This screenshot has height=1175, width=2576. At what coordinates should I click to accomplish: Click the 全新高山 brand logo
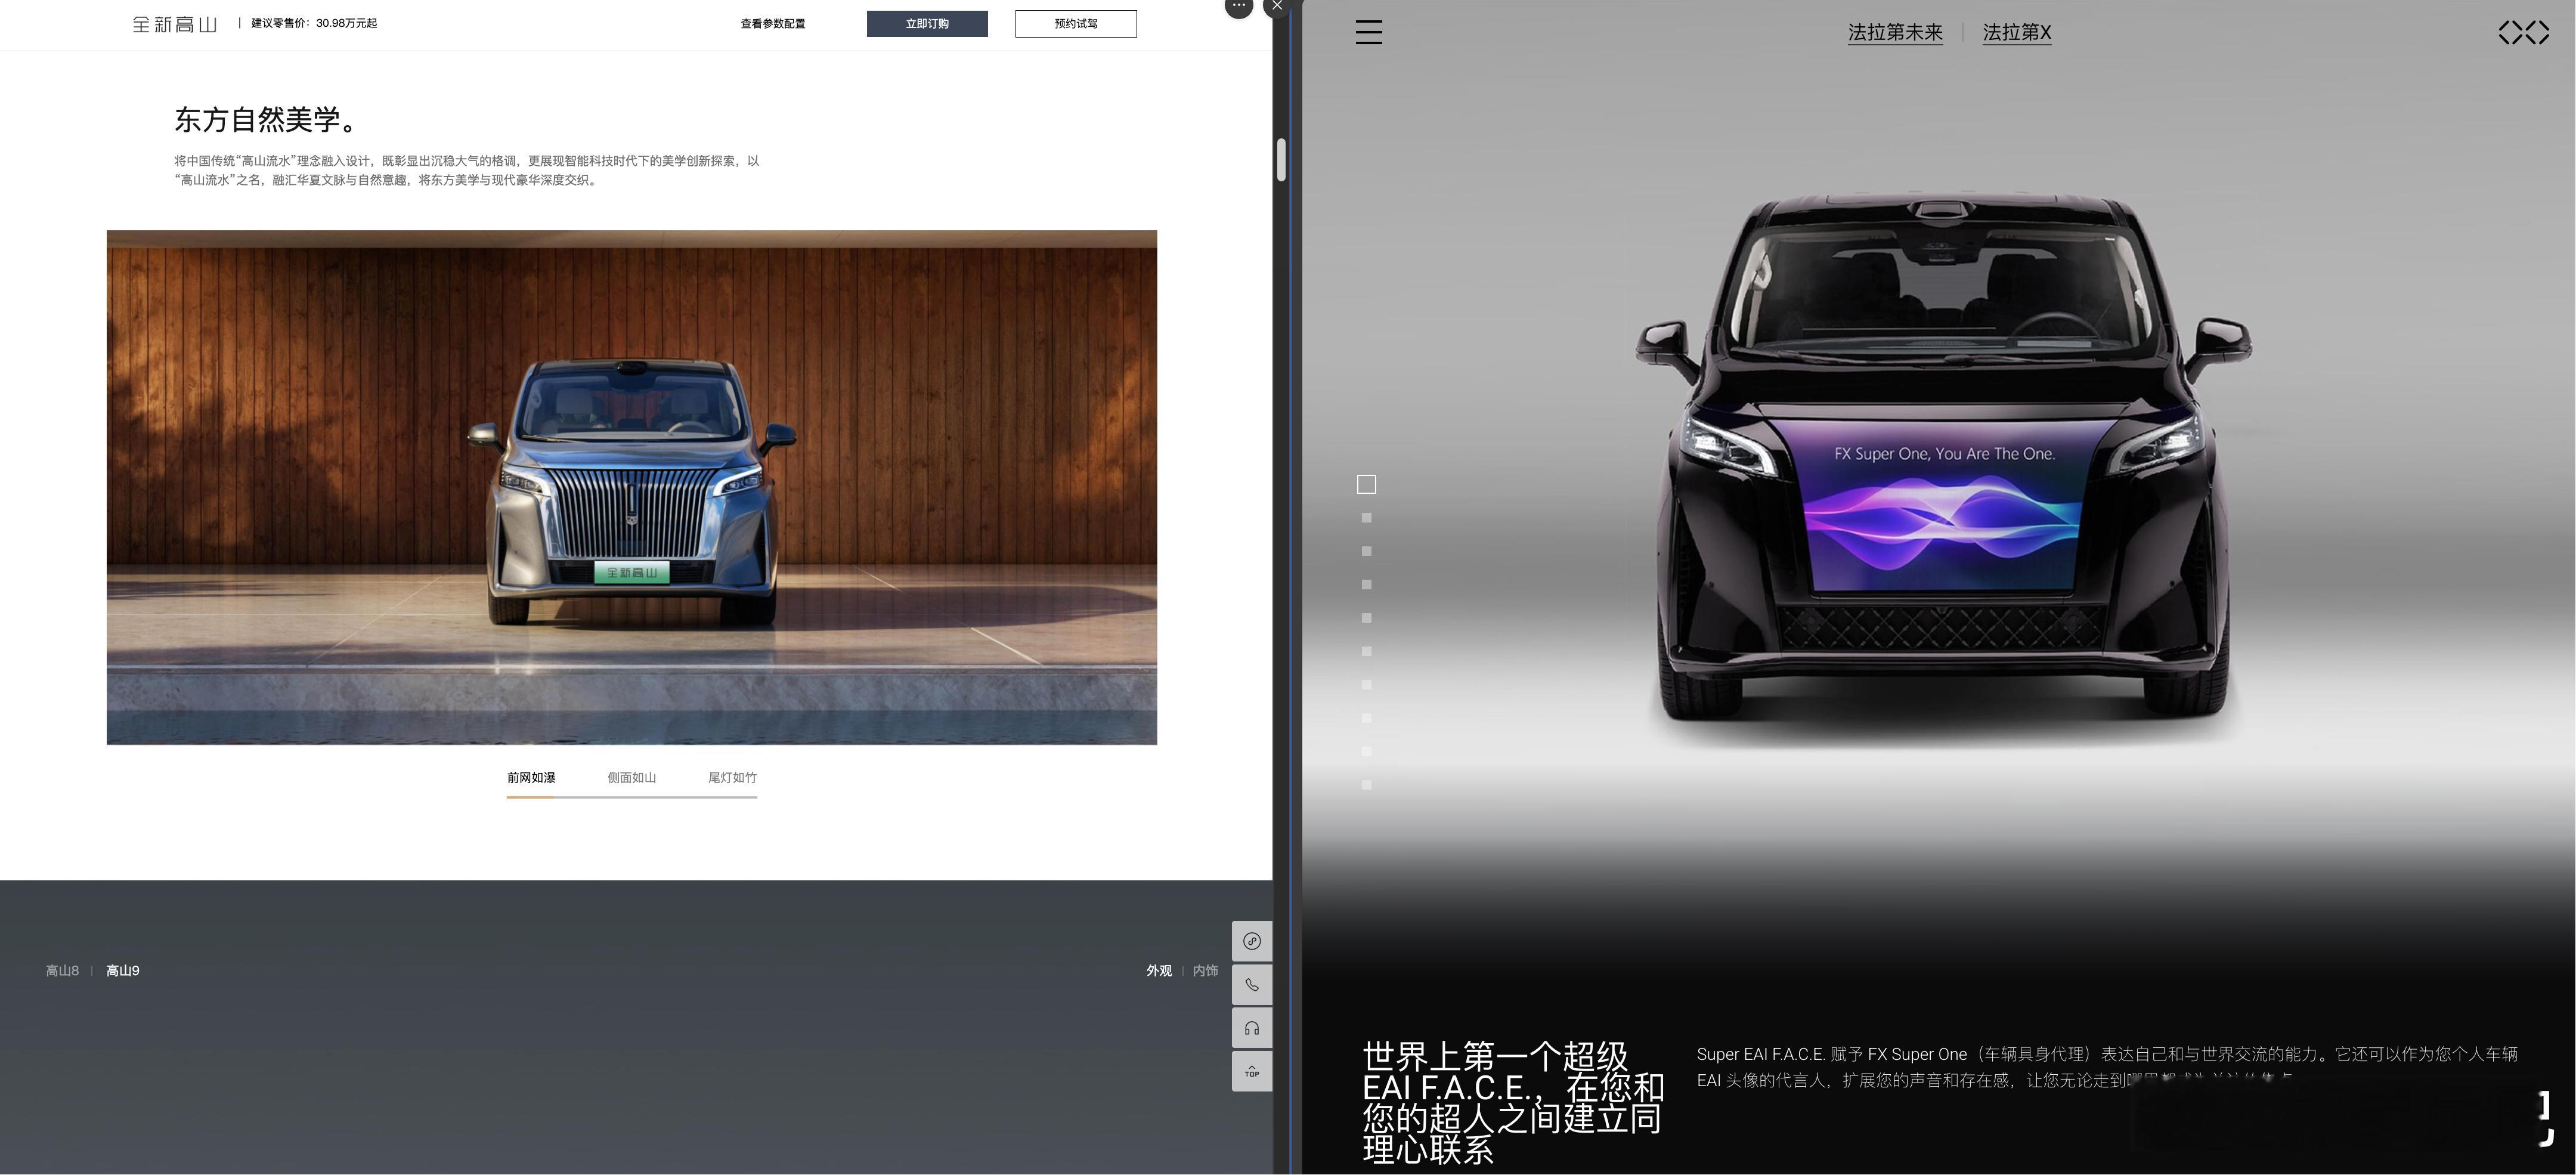175,24
